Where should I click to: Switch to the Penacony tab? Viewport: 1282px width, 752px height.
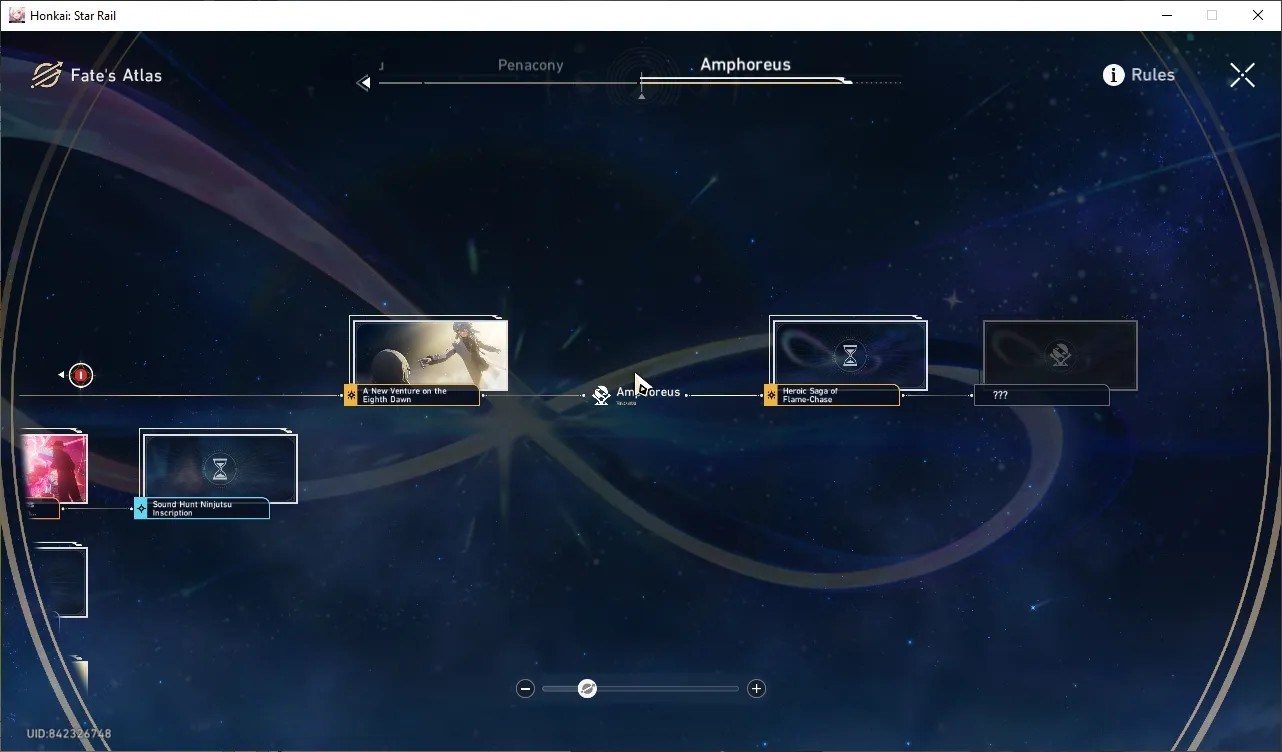coord(531,65)
